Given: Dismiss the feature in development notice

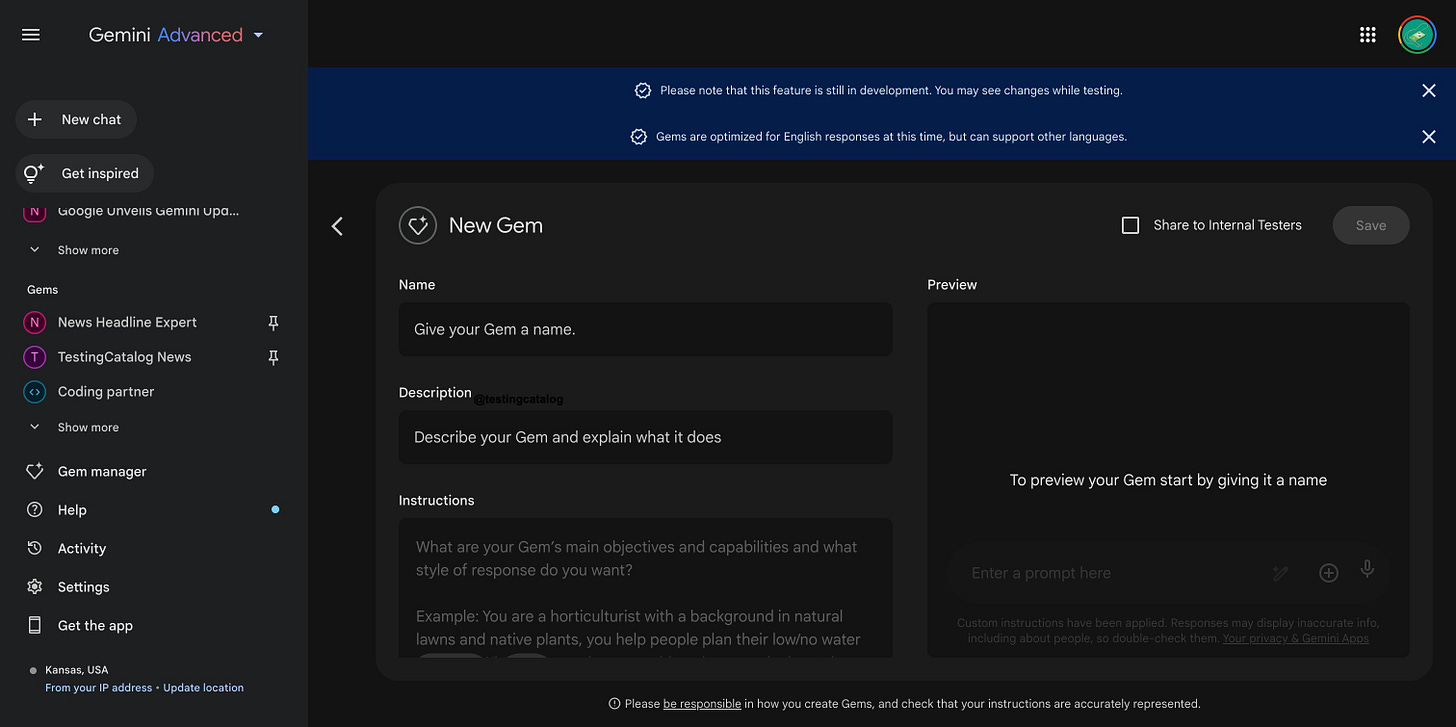Looking at the screenshot, I should point(1429,91).
